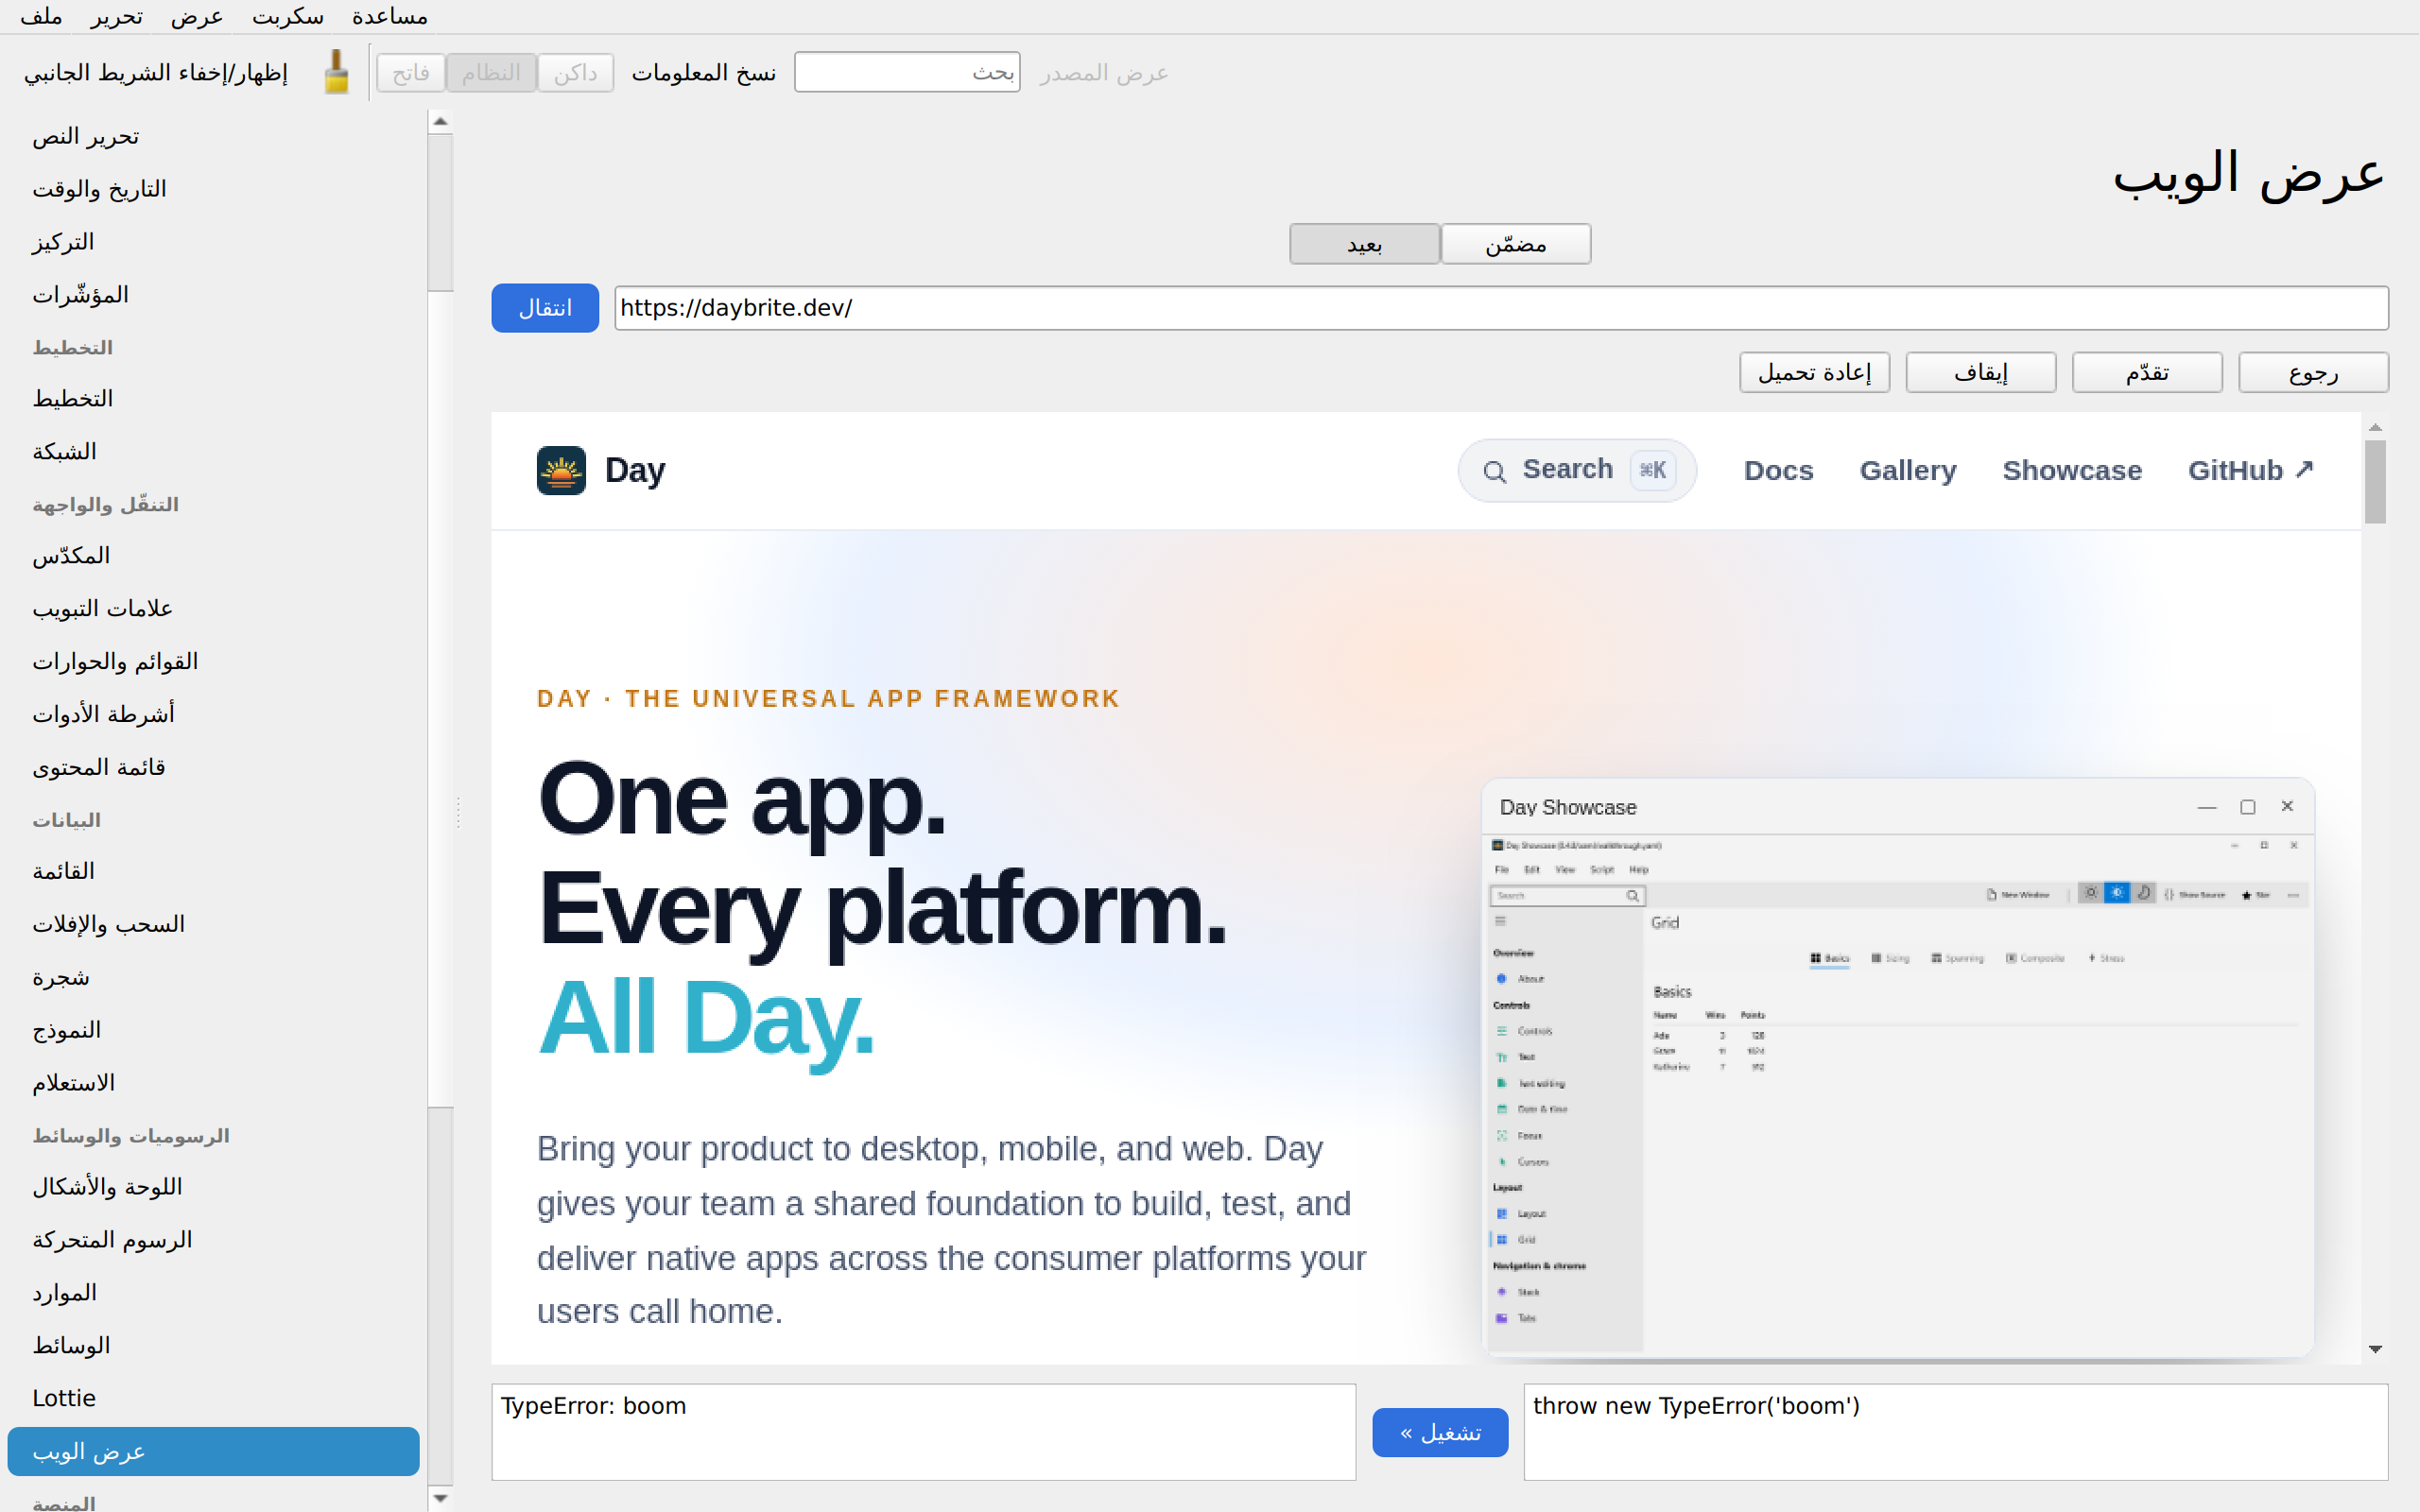Select عرض الويب in the sidebar
Screen dimensions: 2420x1512
(x=213, y=1452)
